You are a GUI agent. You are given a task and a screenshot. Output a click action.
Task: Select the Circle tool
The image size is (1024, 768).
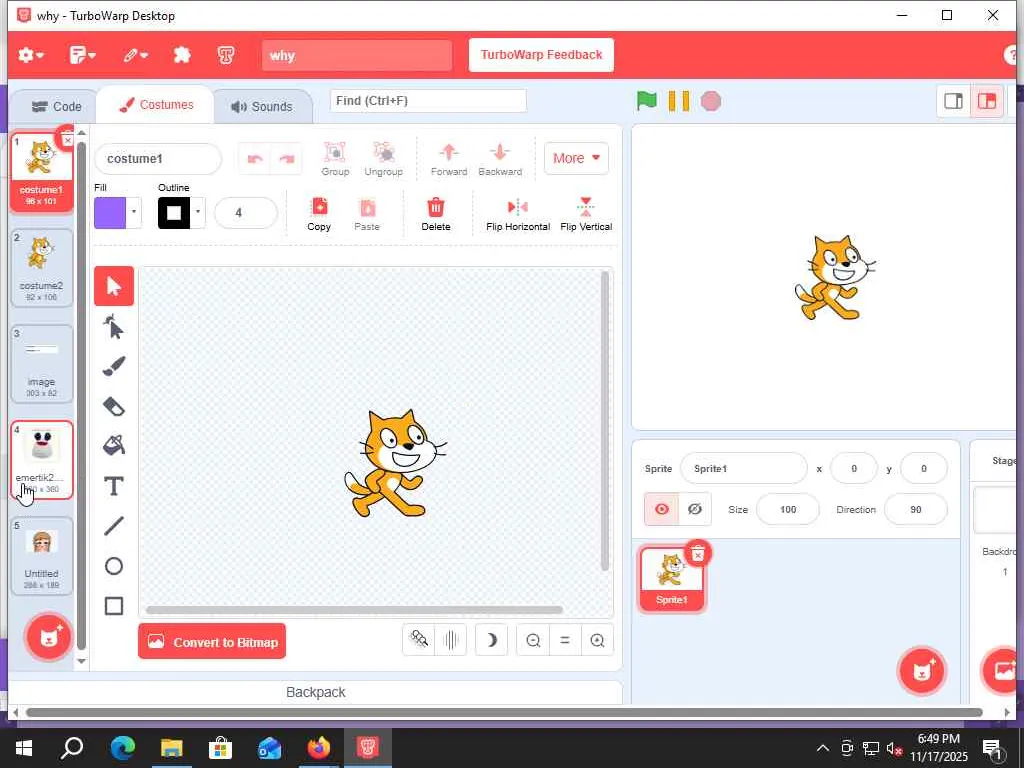114,566
